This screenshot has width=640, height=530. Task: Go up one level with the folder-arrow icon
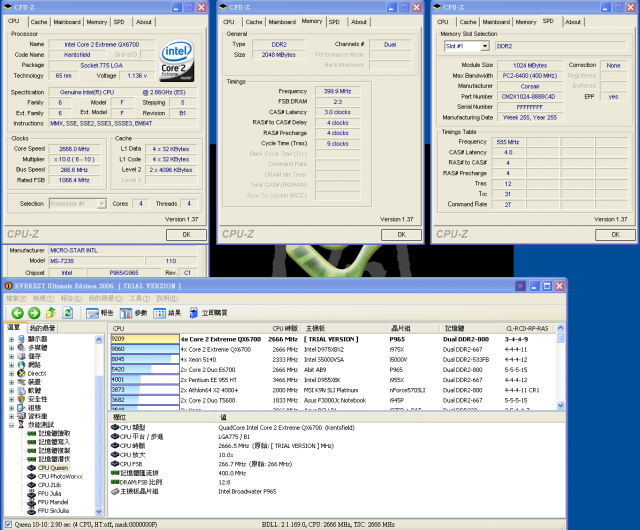tap(51, 313)
